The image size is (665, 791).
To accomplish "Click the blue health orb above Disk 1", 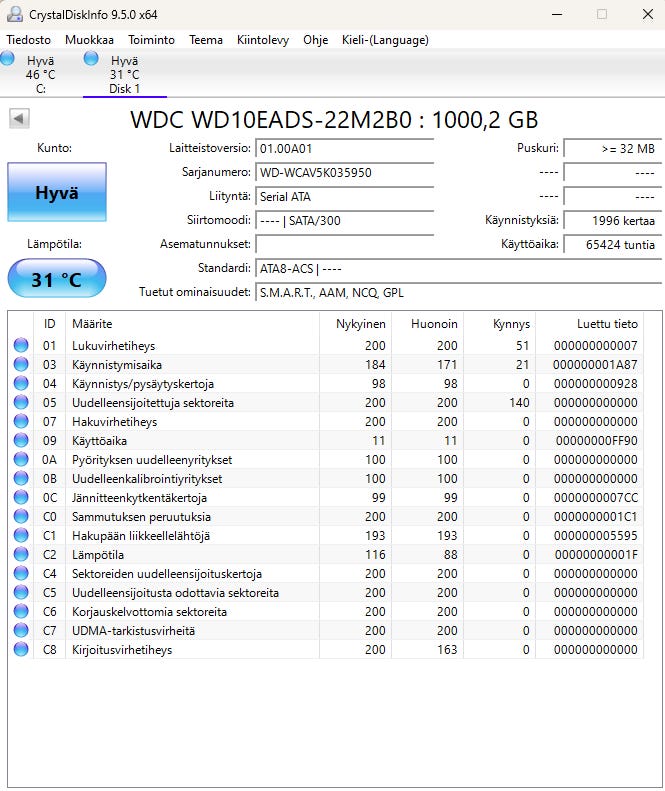I will [91, 59].
